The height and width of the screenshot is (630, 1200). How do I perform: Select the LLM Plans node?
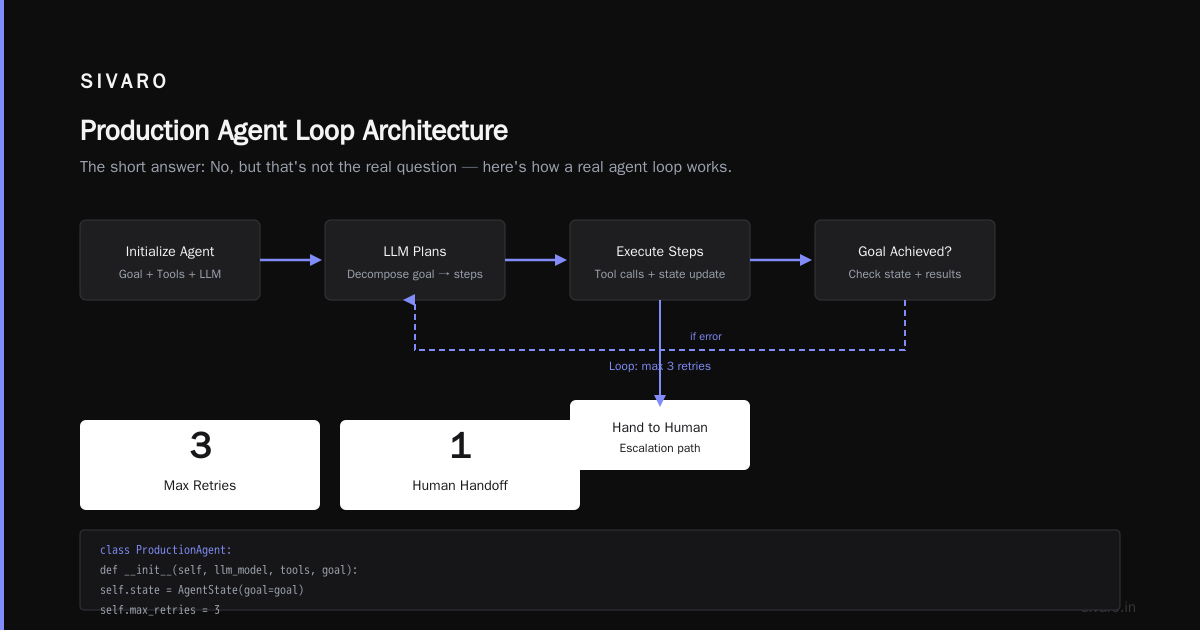[x=415, y=260]
